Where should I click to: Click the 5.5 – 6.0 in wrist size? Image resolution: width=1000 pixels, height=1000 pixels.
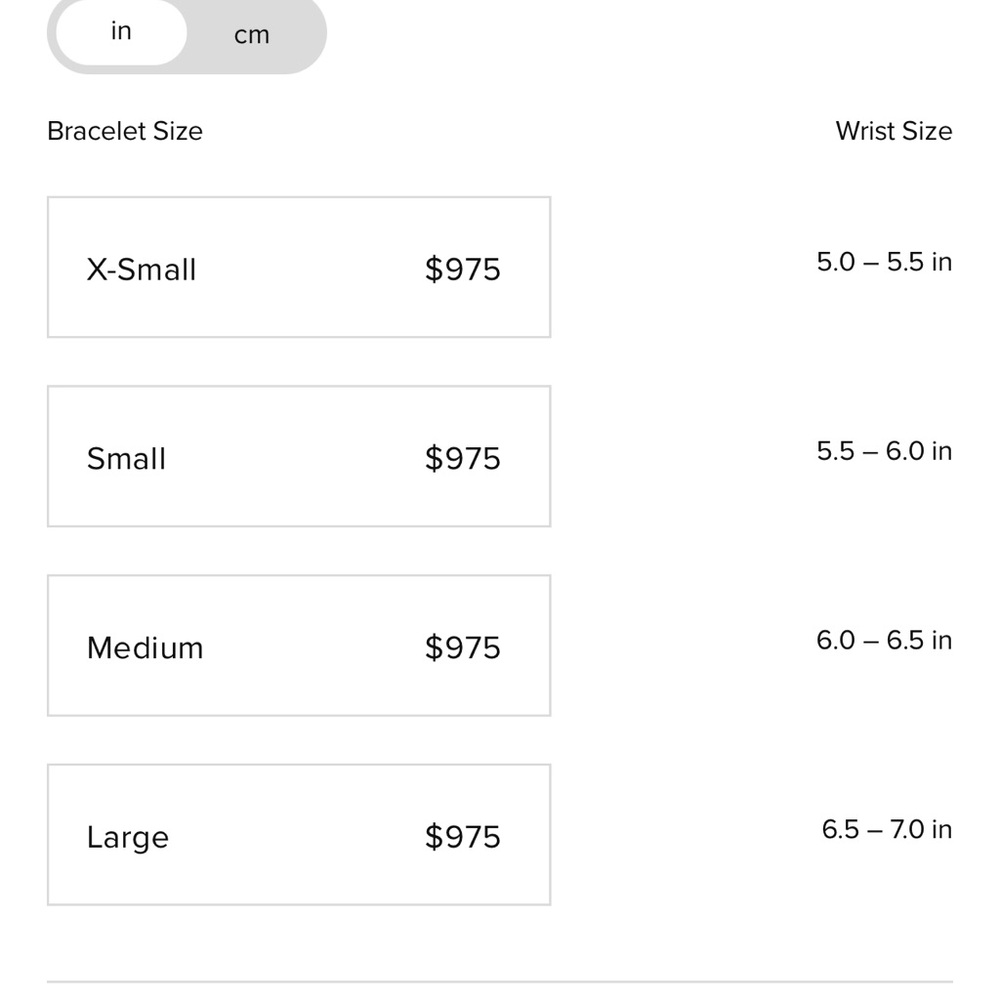[x=884, y=451]
